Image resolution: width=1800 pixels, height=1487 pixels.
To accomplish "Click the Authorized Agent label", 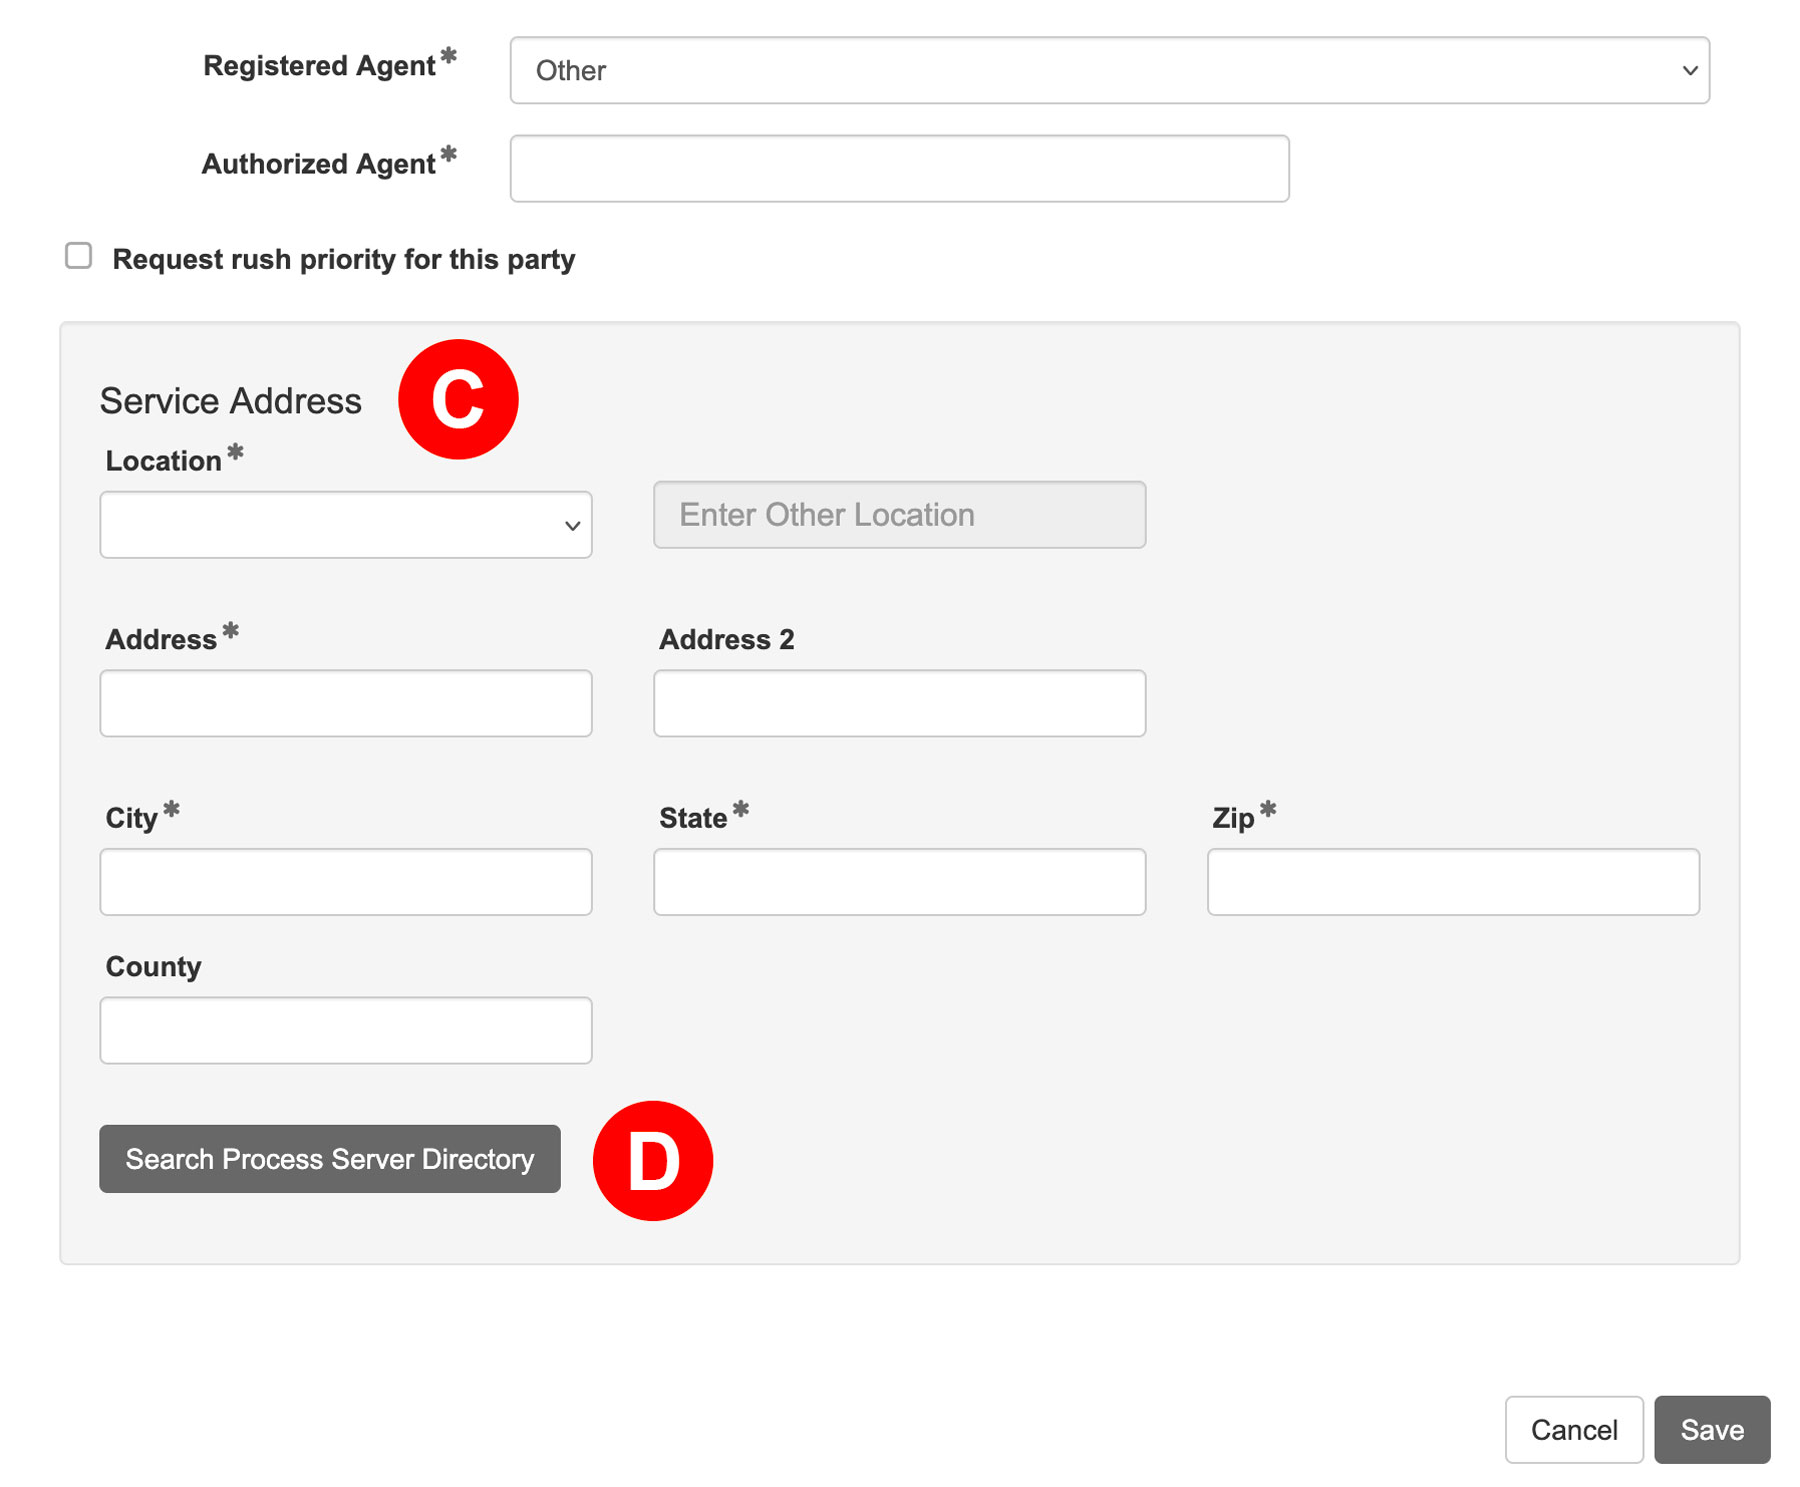I will [318, 164].
